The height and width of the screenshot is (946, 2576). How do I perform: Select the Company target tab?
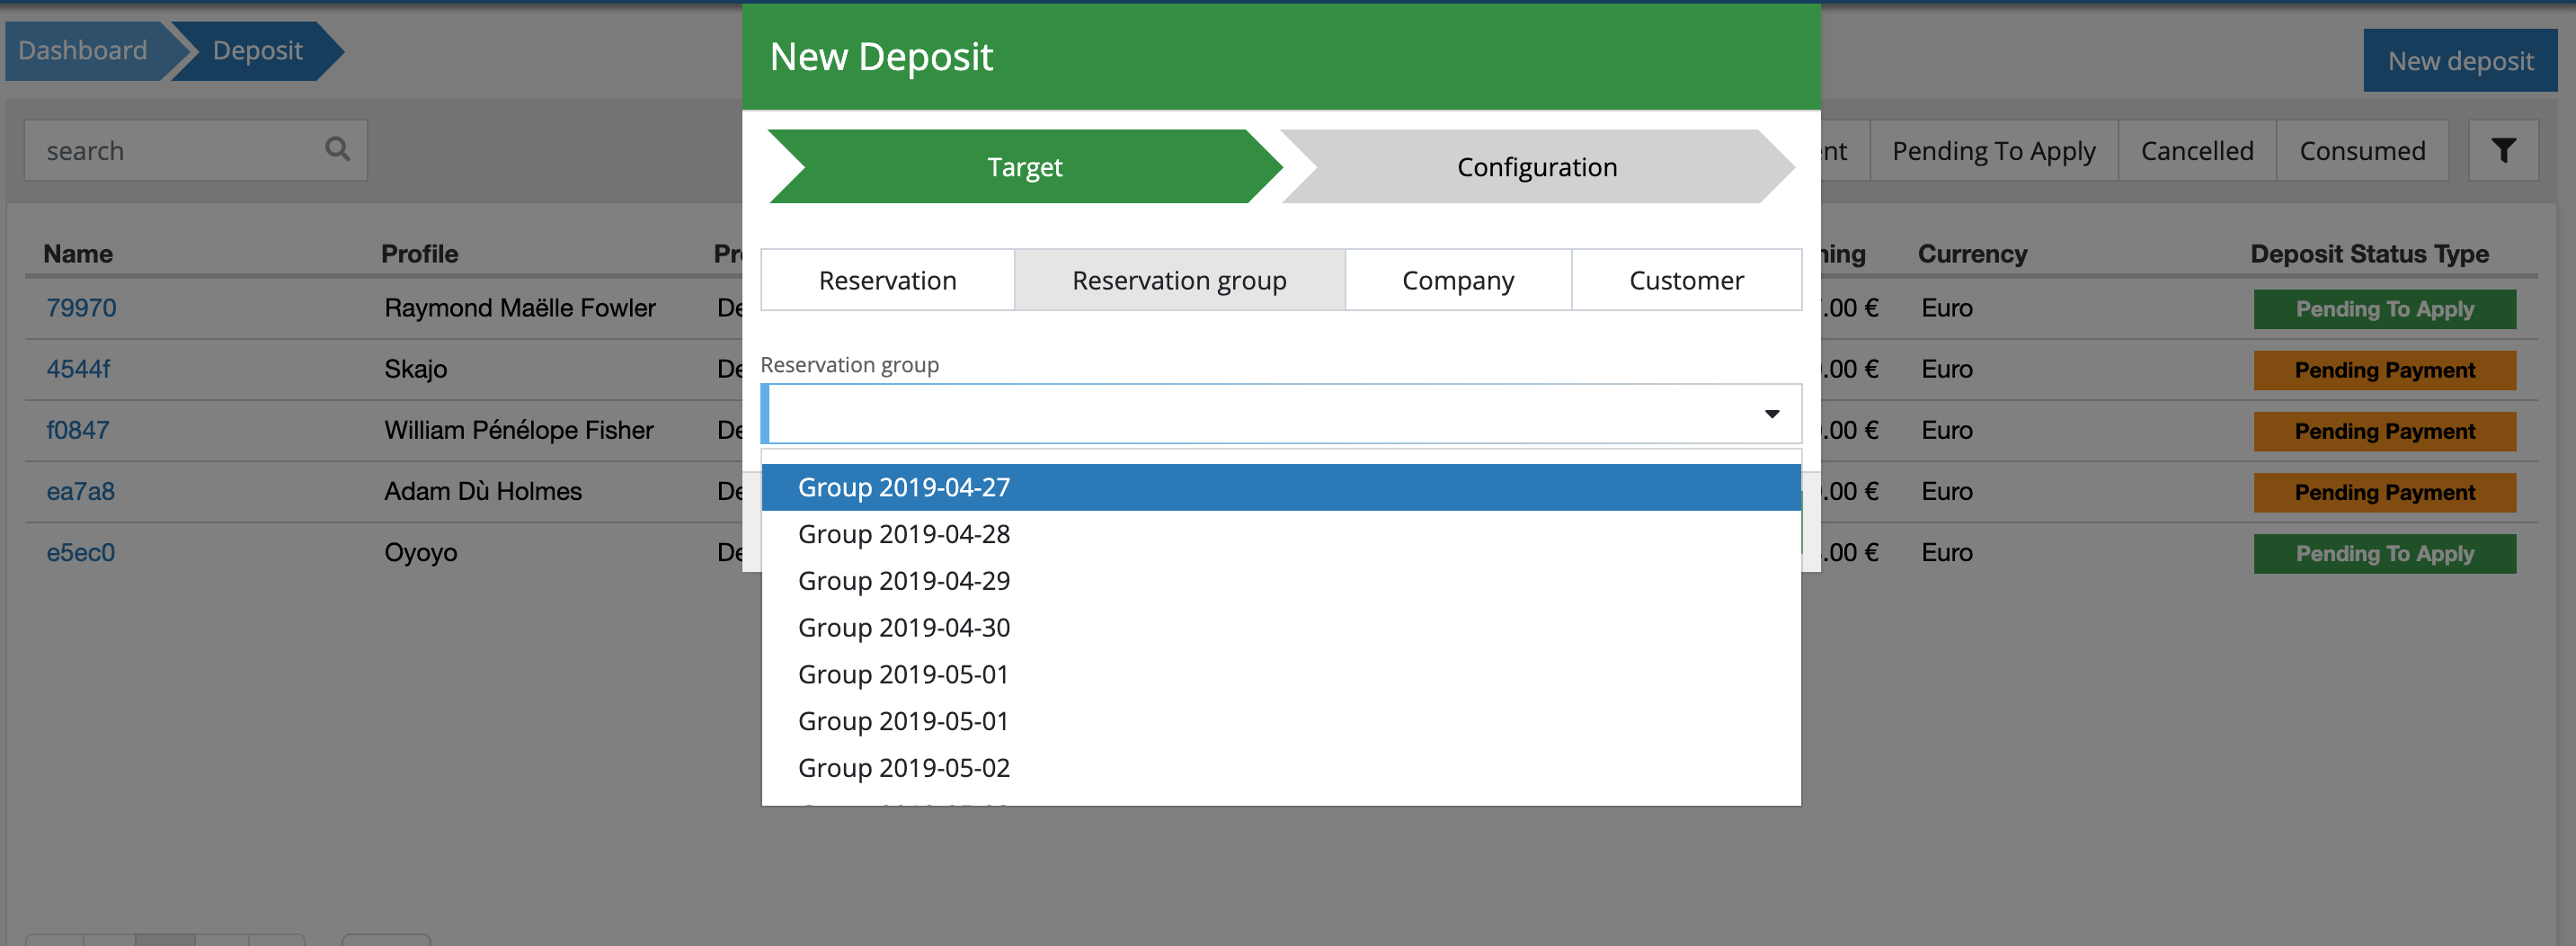click(x=1457, y=280)
